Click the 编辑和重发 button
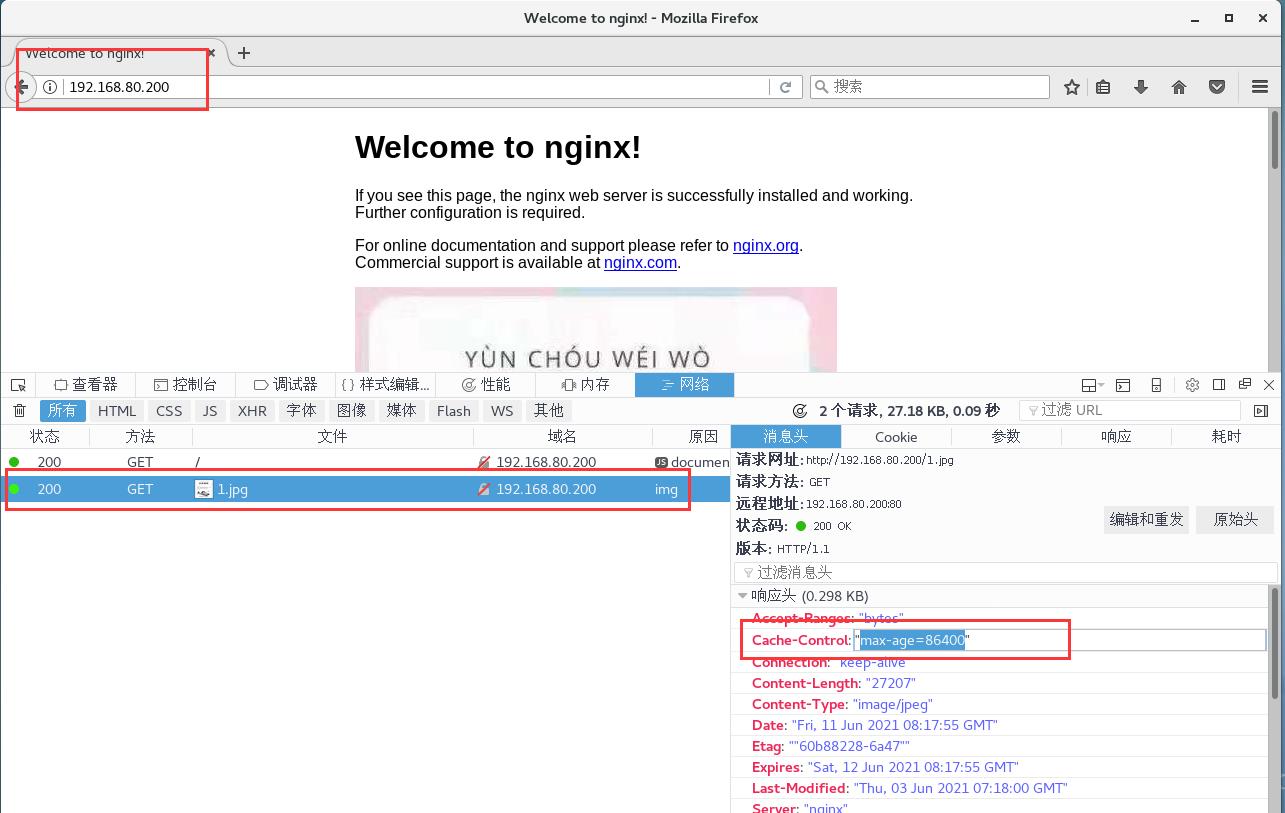The width and height of the screenshot is (1285, 813). 1146,520
